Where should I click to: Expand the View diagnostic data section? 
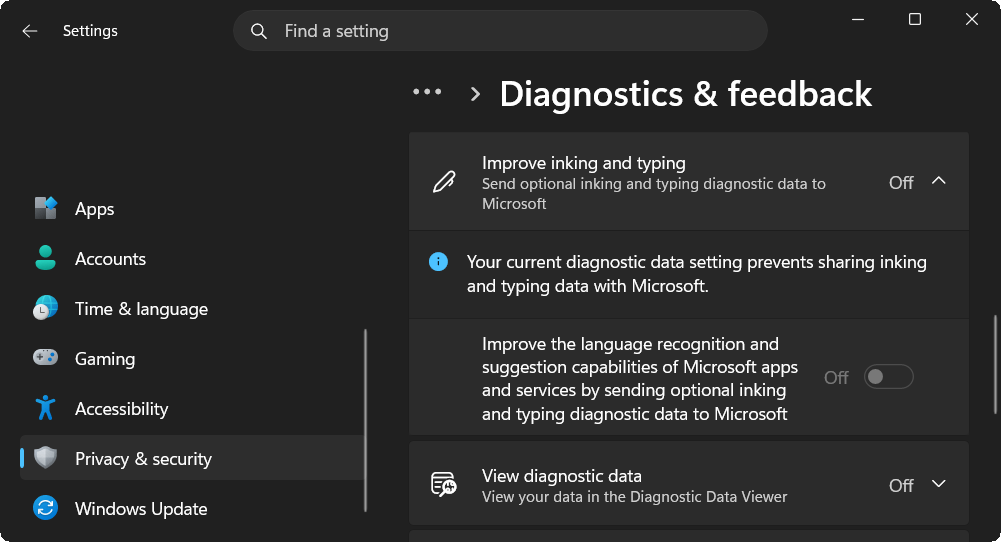tap(938, 484)
